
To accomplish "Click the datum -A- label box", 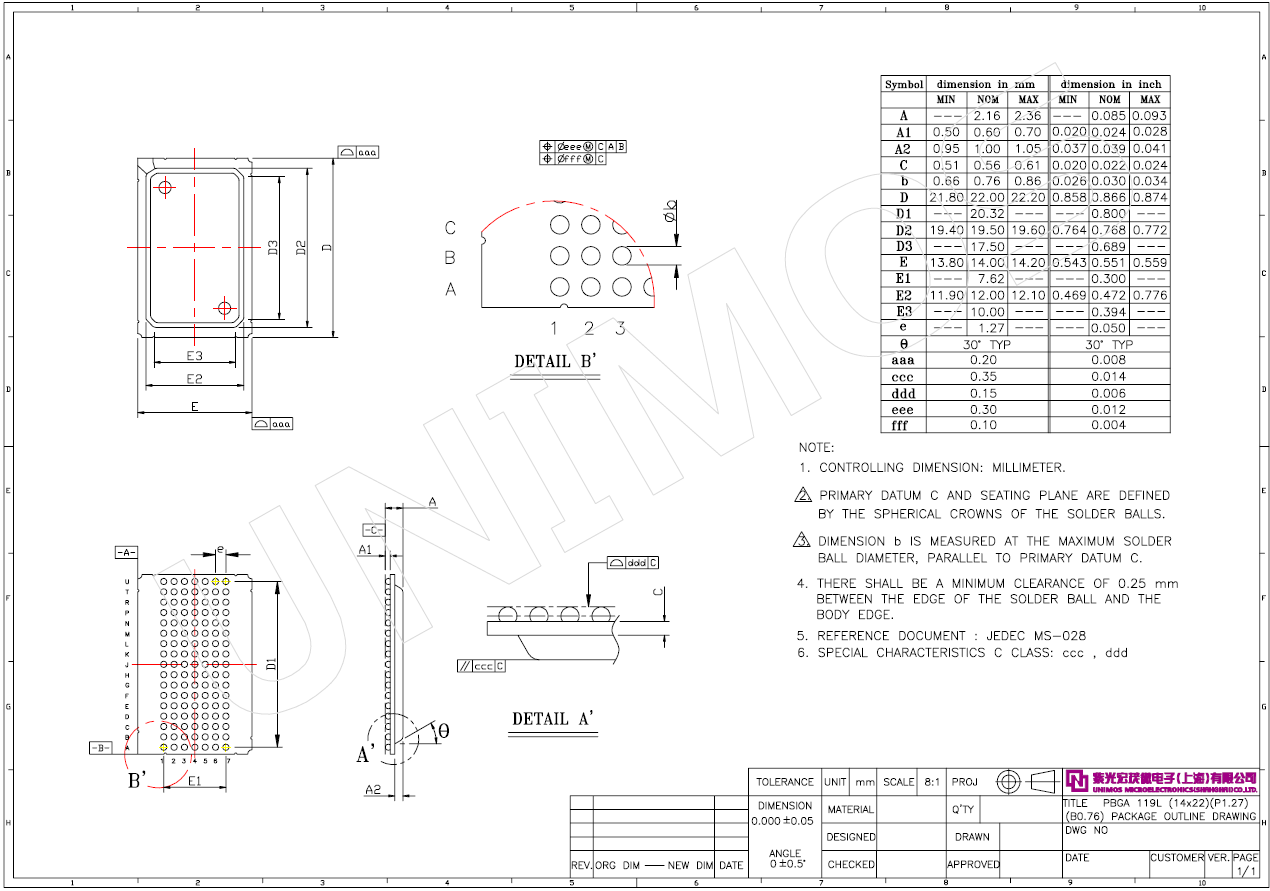I will point(125,552).
